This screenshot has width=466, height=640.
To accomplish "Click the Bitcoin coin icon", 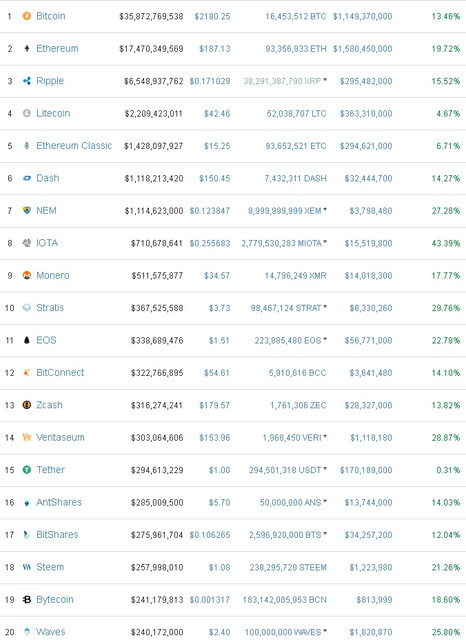I will [x=27, y=16].
